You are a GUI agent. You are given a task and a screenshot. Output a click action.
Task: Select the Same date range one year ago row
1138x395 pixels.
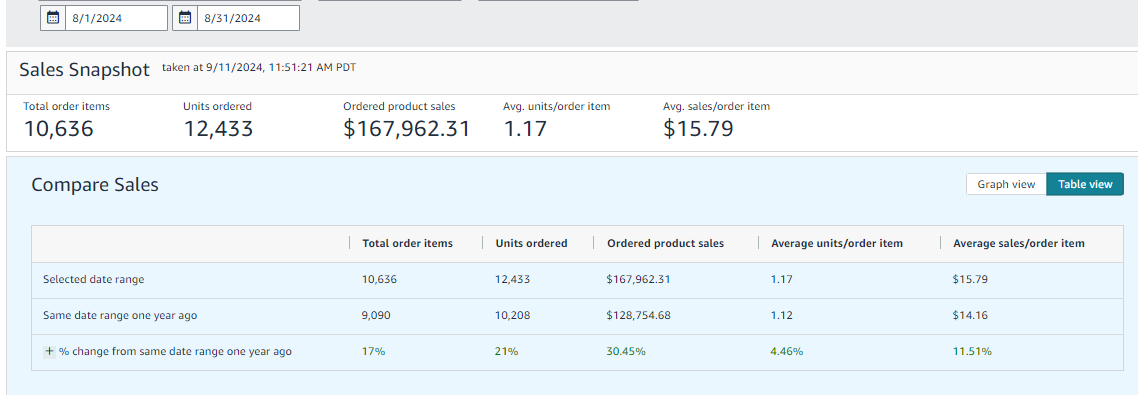click(x=577, y=316)
